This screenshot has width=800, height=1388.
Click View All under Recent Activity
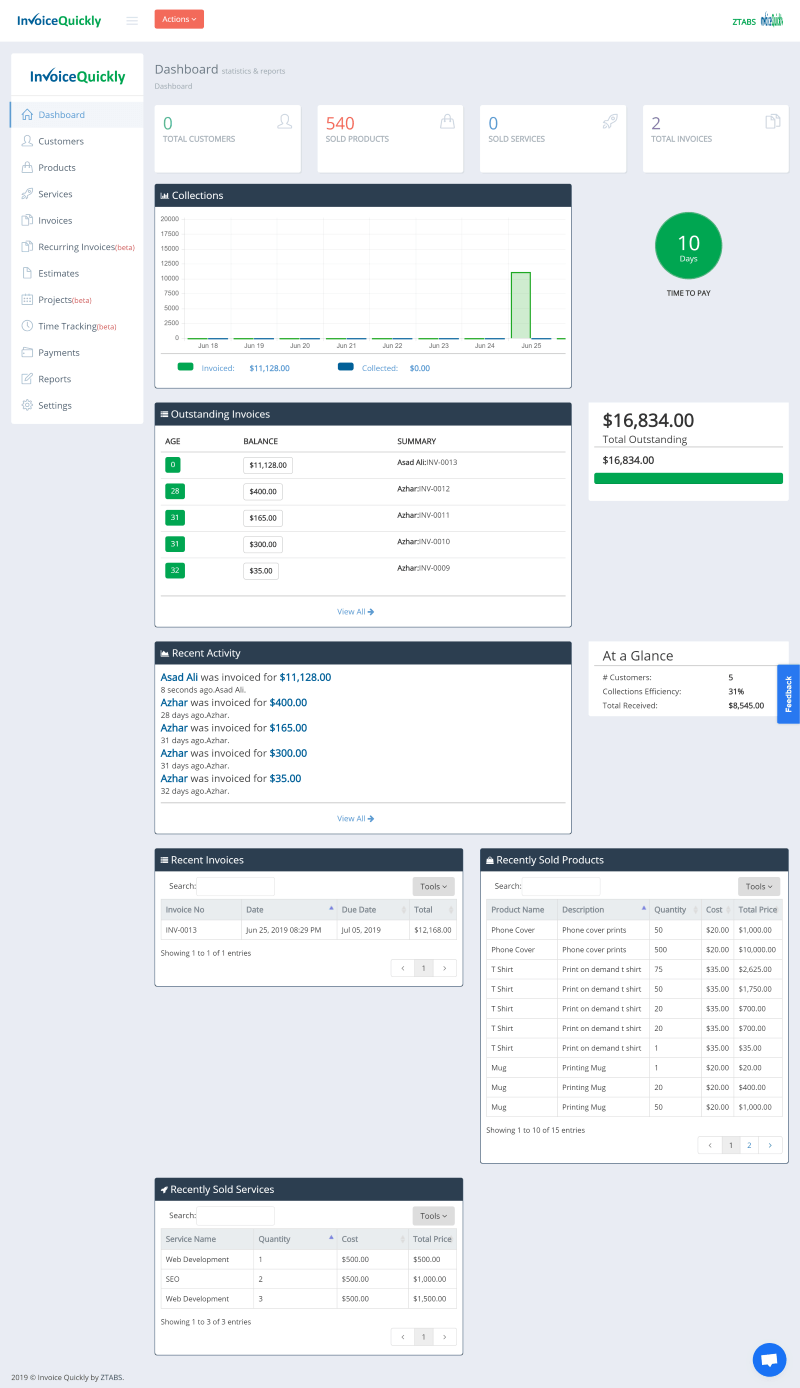[355, 818]
